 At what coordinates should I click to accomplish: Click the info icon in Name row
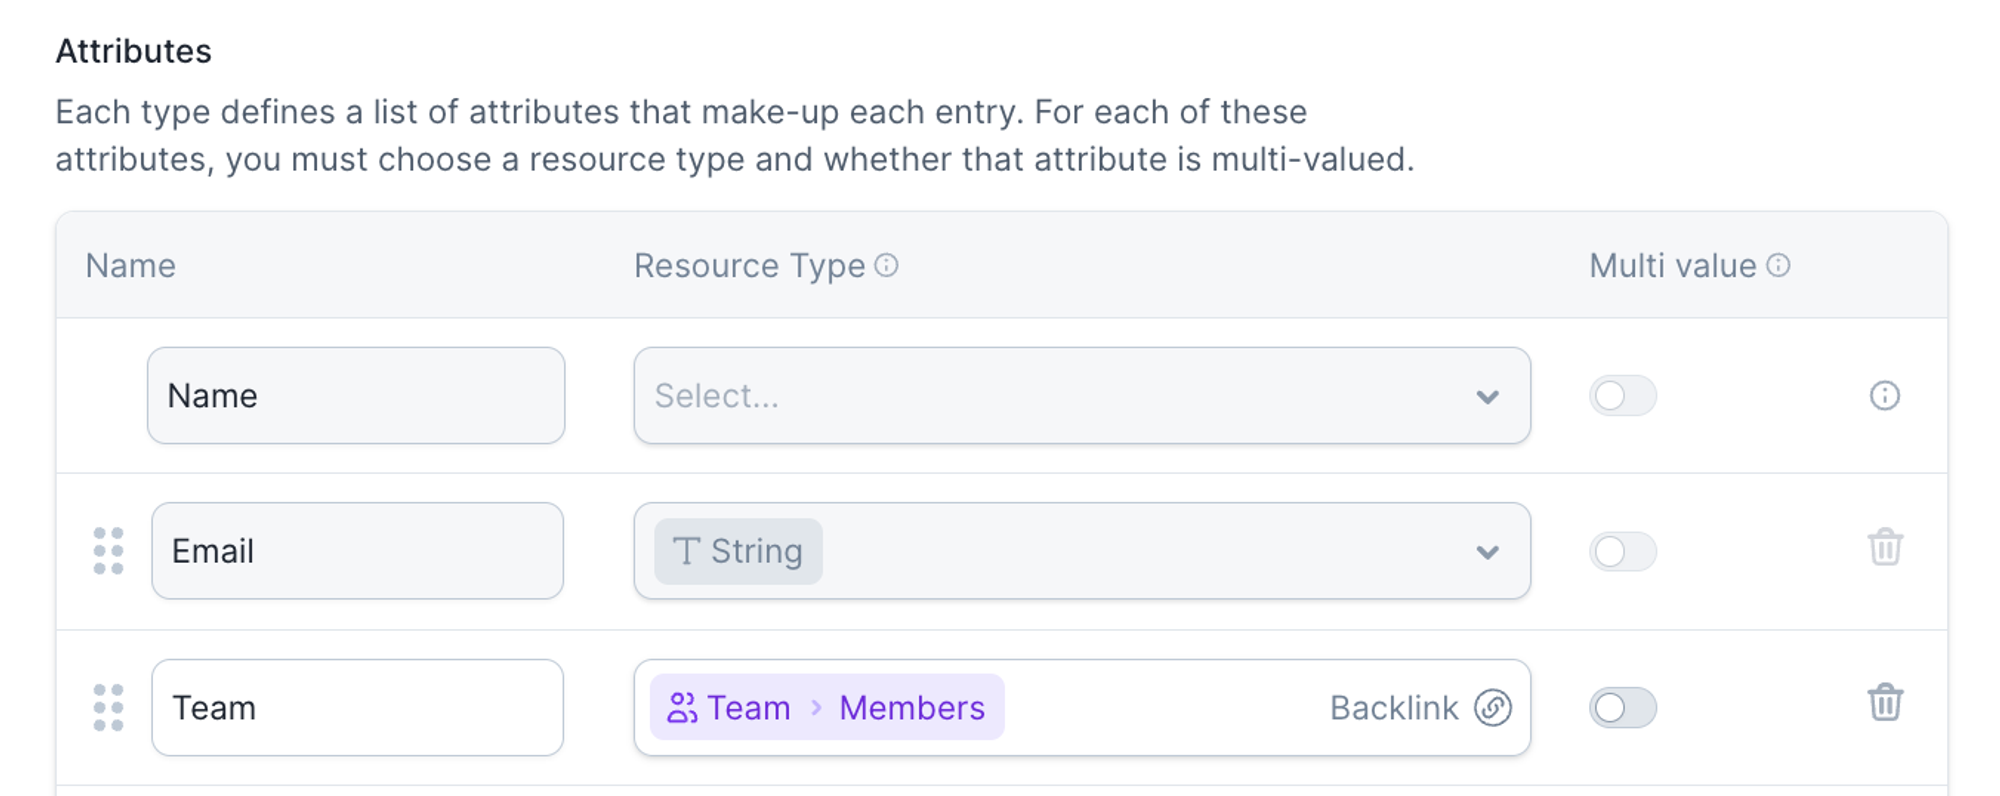(x=1884, y=396)
